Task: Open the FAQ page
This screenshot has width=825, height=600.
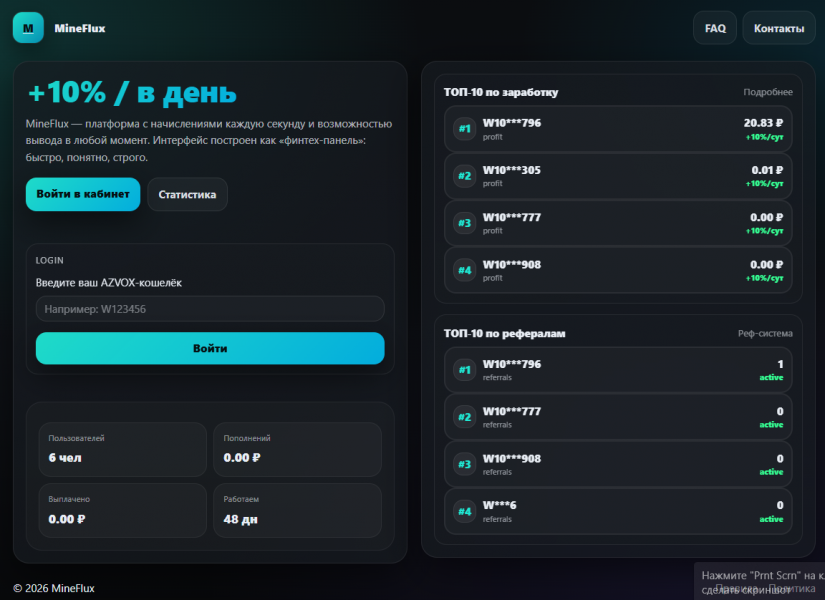Action: click(x=715, y=28)
